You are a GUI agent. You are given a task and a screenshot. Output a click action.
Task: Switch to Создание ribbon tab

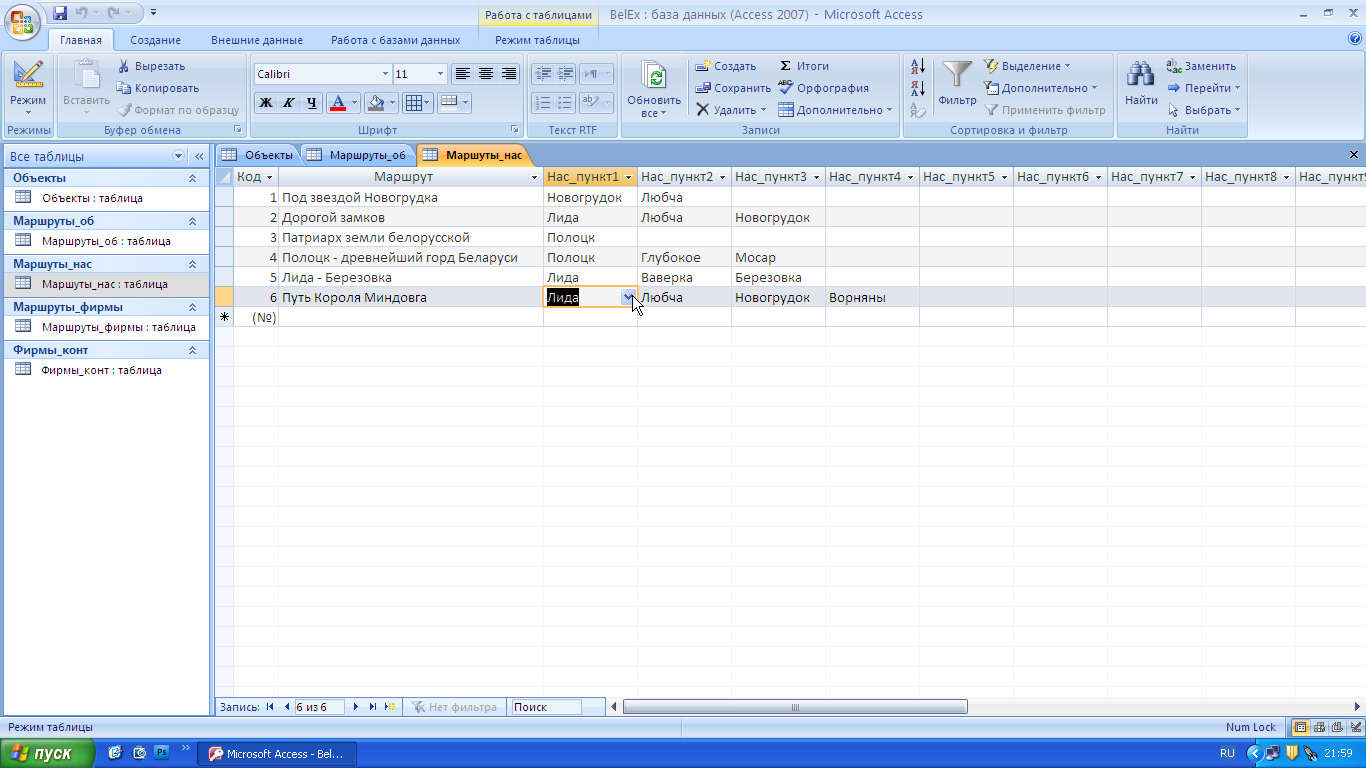[x=155, y=40]
